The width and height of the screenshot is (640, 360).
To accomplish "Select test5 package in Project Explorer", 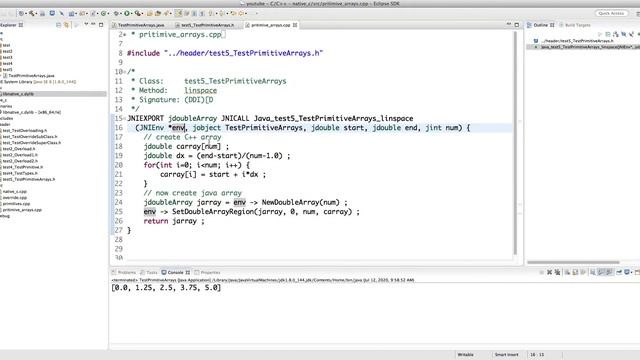I will click(x=7, y=69).
